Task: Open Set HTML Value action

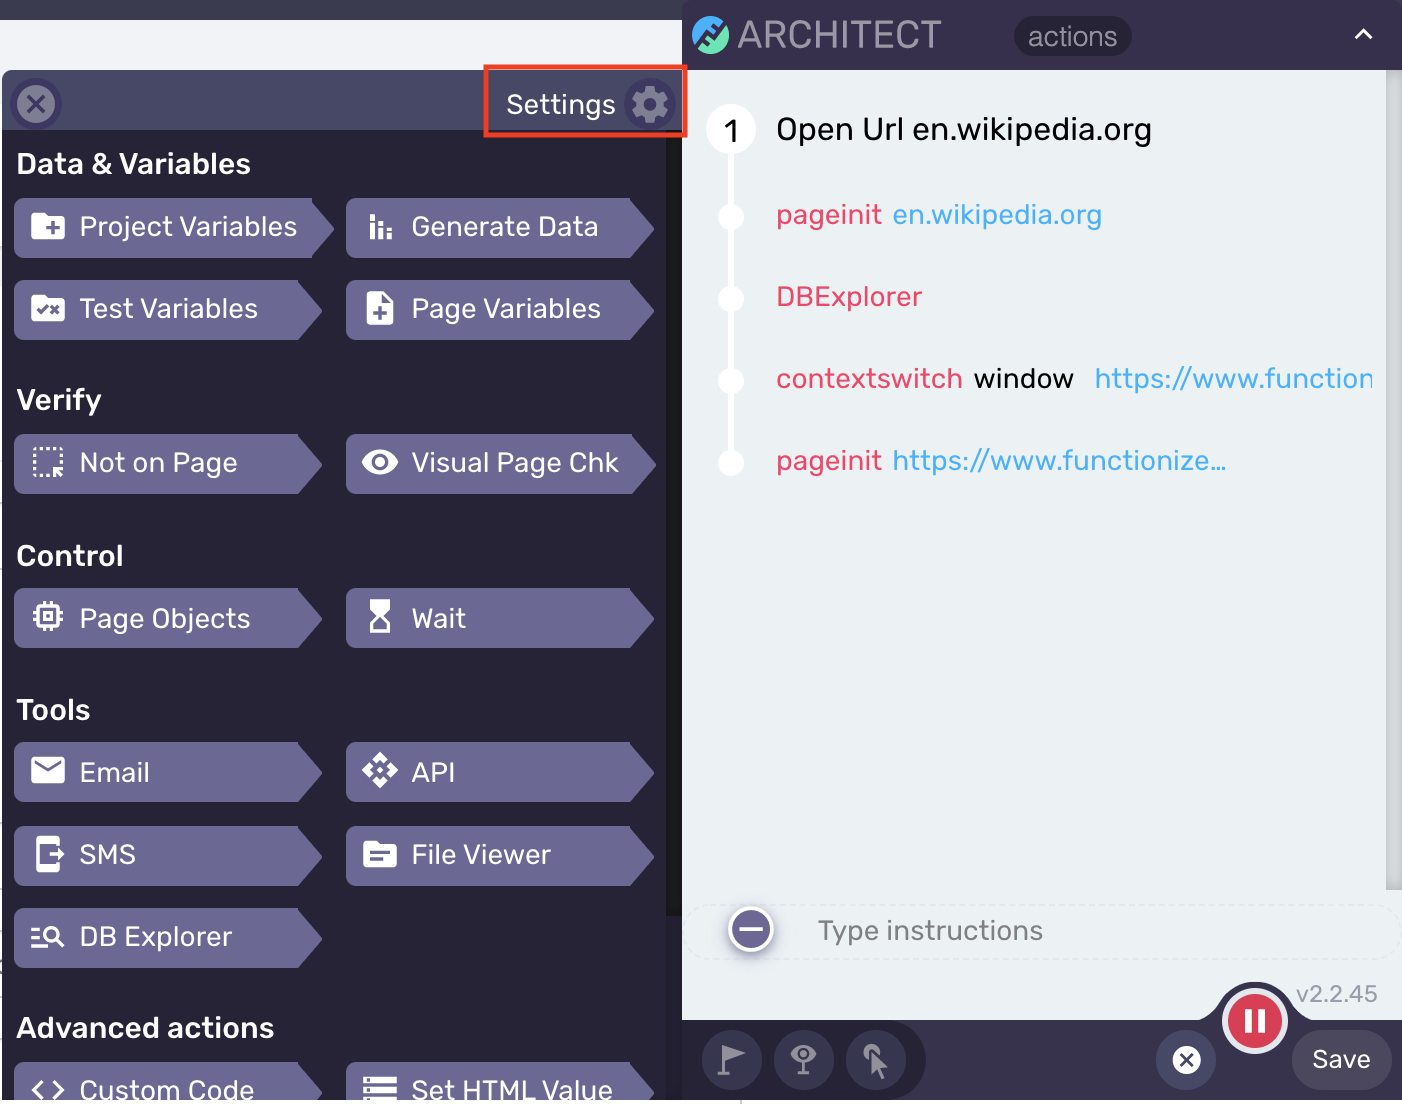Action: tap(499, 1084)
